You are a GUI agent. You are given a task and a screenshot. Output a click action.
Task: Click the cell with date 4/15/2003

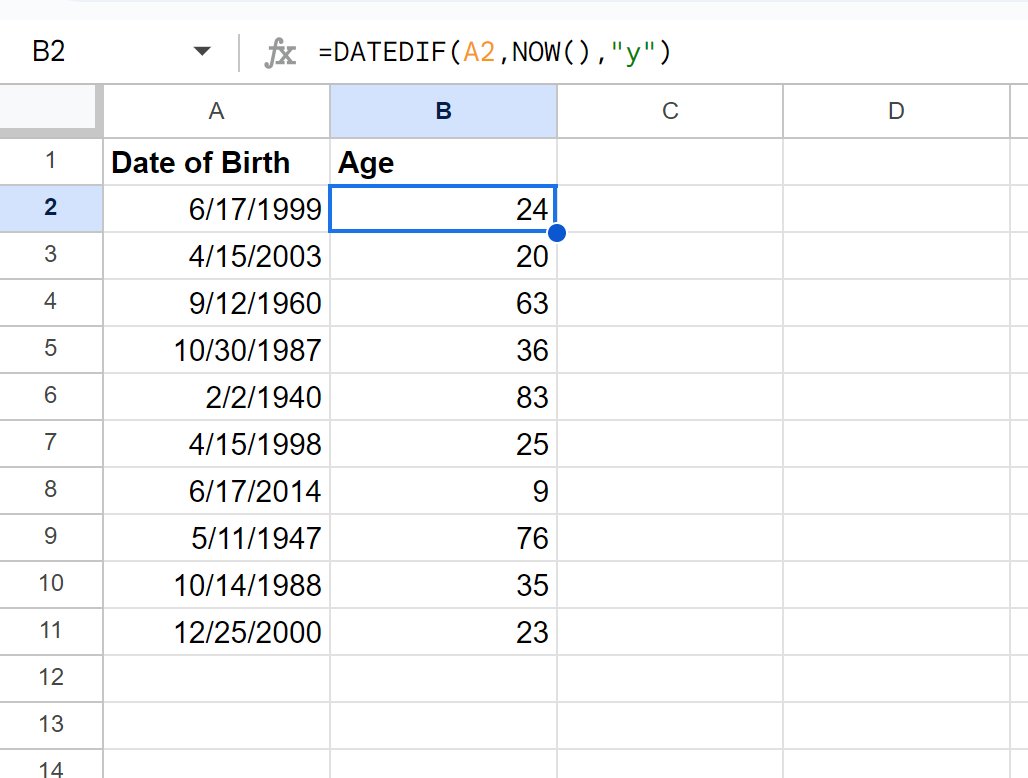(216, 256)
